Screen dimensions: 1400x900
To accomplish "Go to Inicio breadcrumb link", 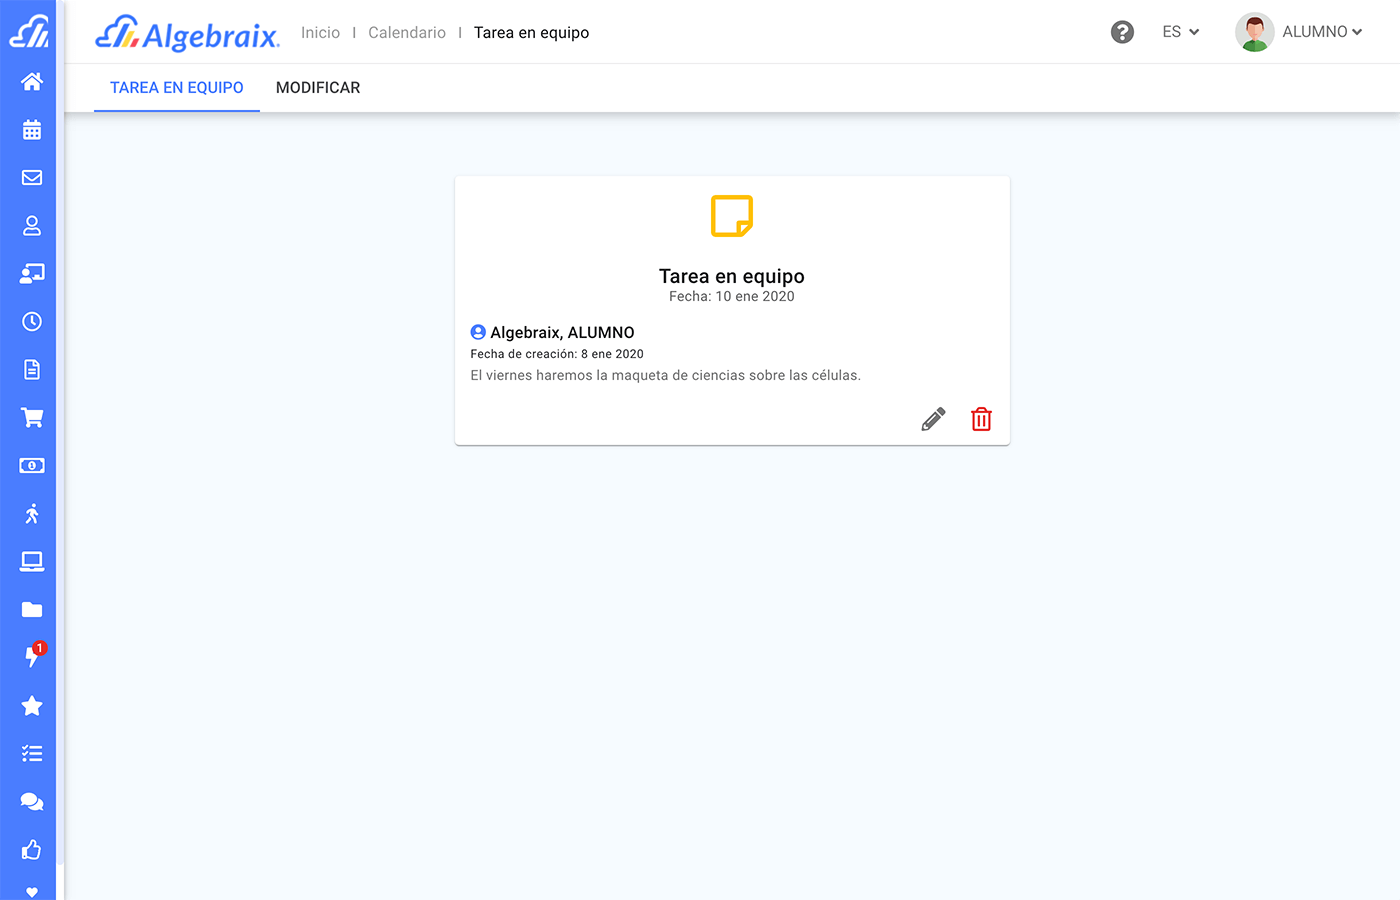I will click(320, 33).
